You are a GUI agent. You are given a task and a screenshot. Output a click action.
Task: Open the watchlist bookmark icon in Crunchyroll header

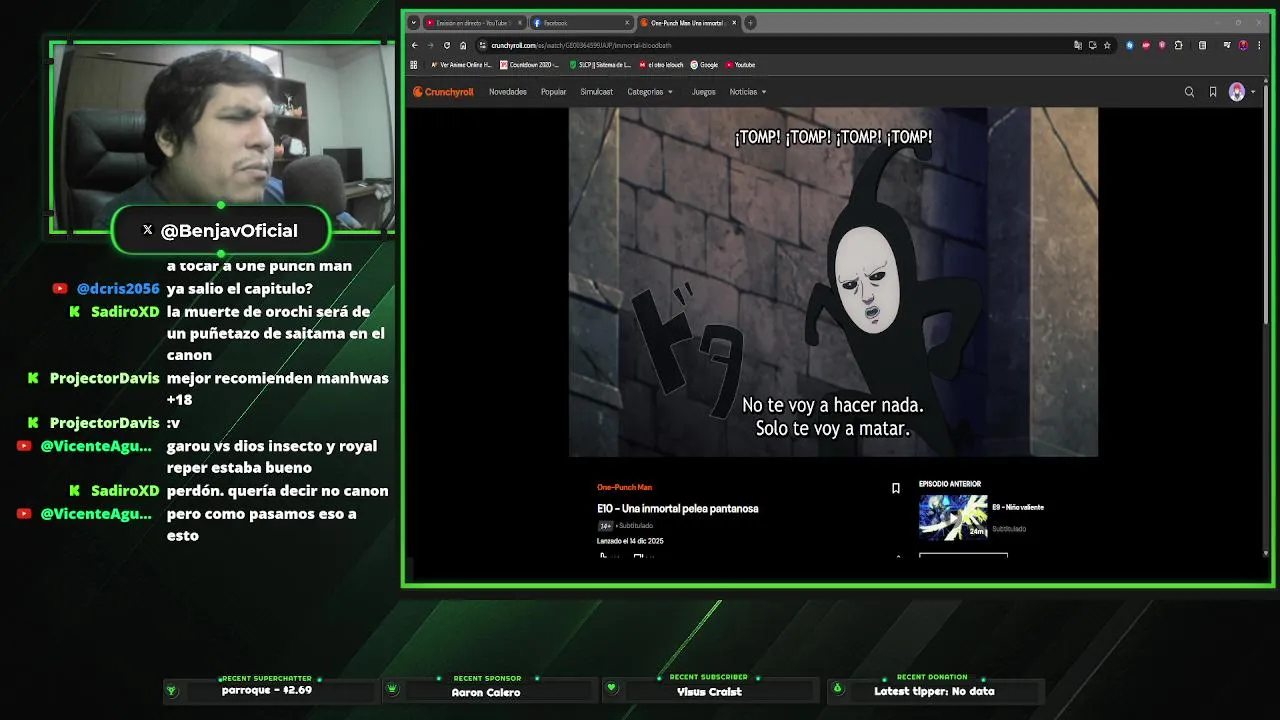(1213, 92)
